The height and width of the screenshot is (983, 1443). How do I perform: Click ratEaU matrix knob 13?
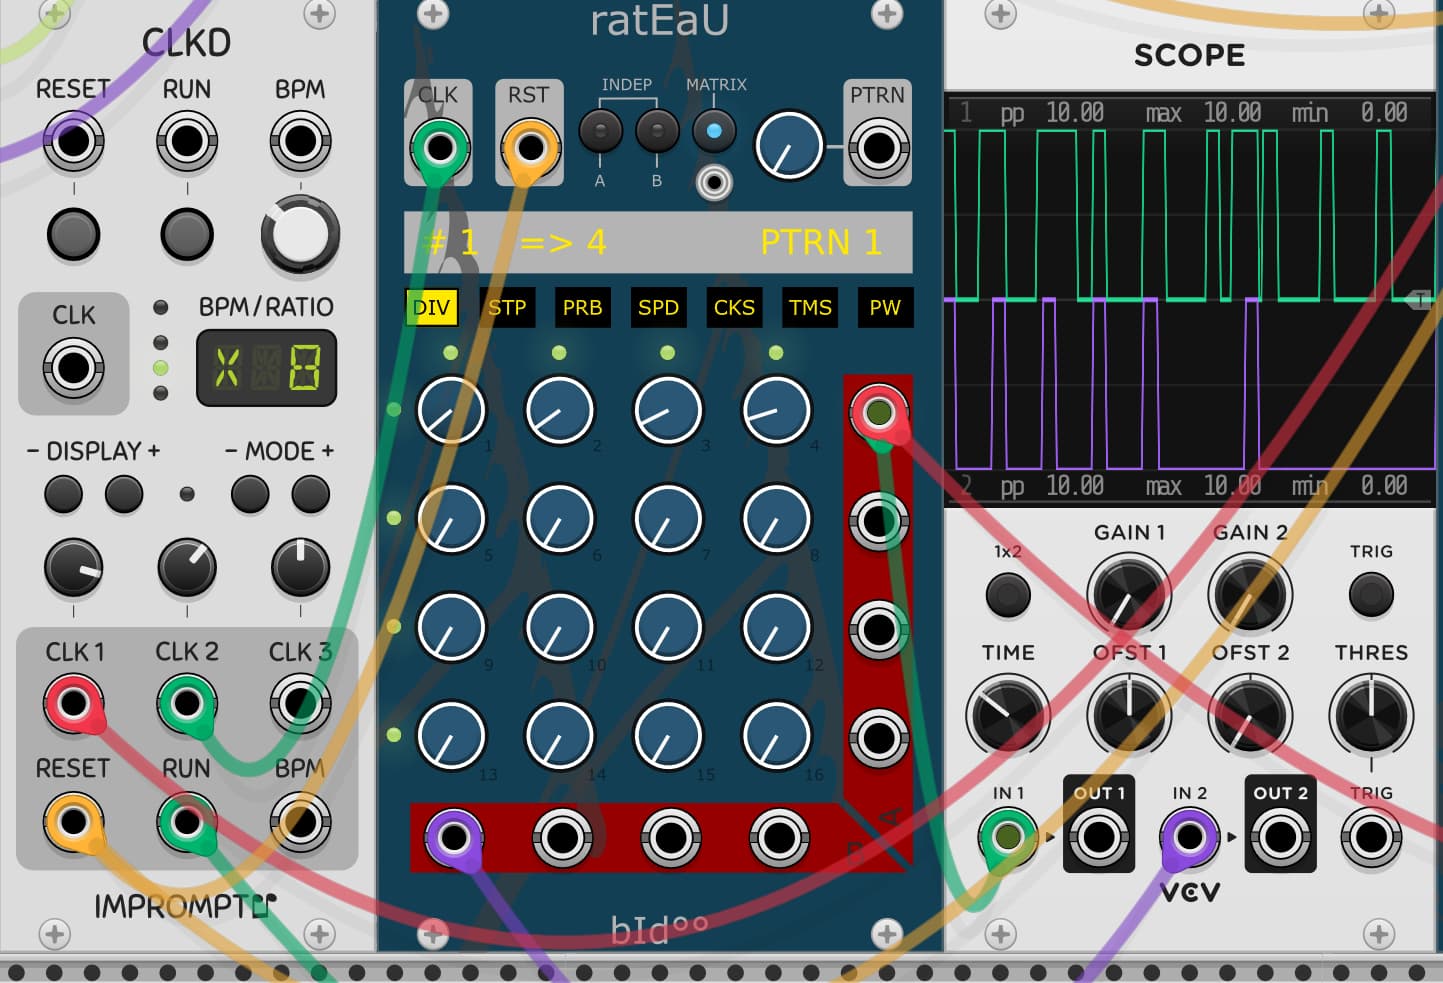(451, 736)
